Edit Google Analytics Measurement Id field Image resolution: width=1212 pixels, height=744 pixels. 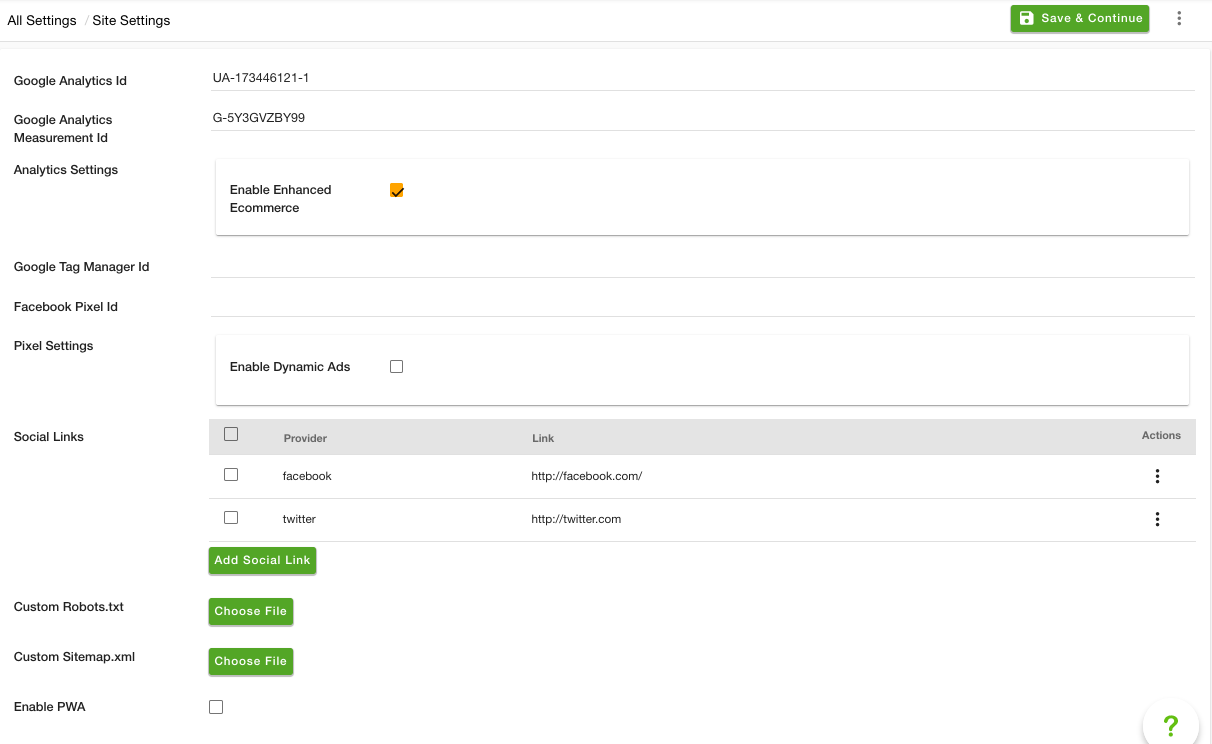pos(702,118)
